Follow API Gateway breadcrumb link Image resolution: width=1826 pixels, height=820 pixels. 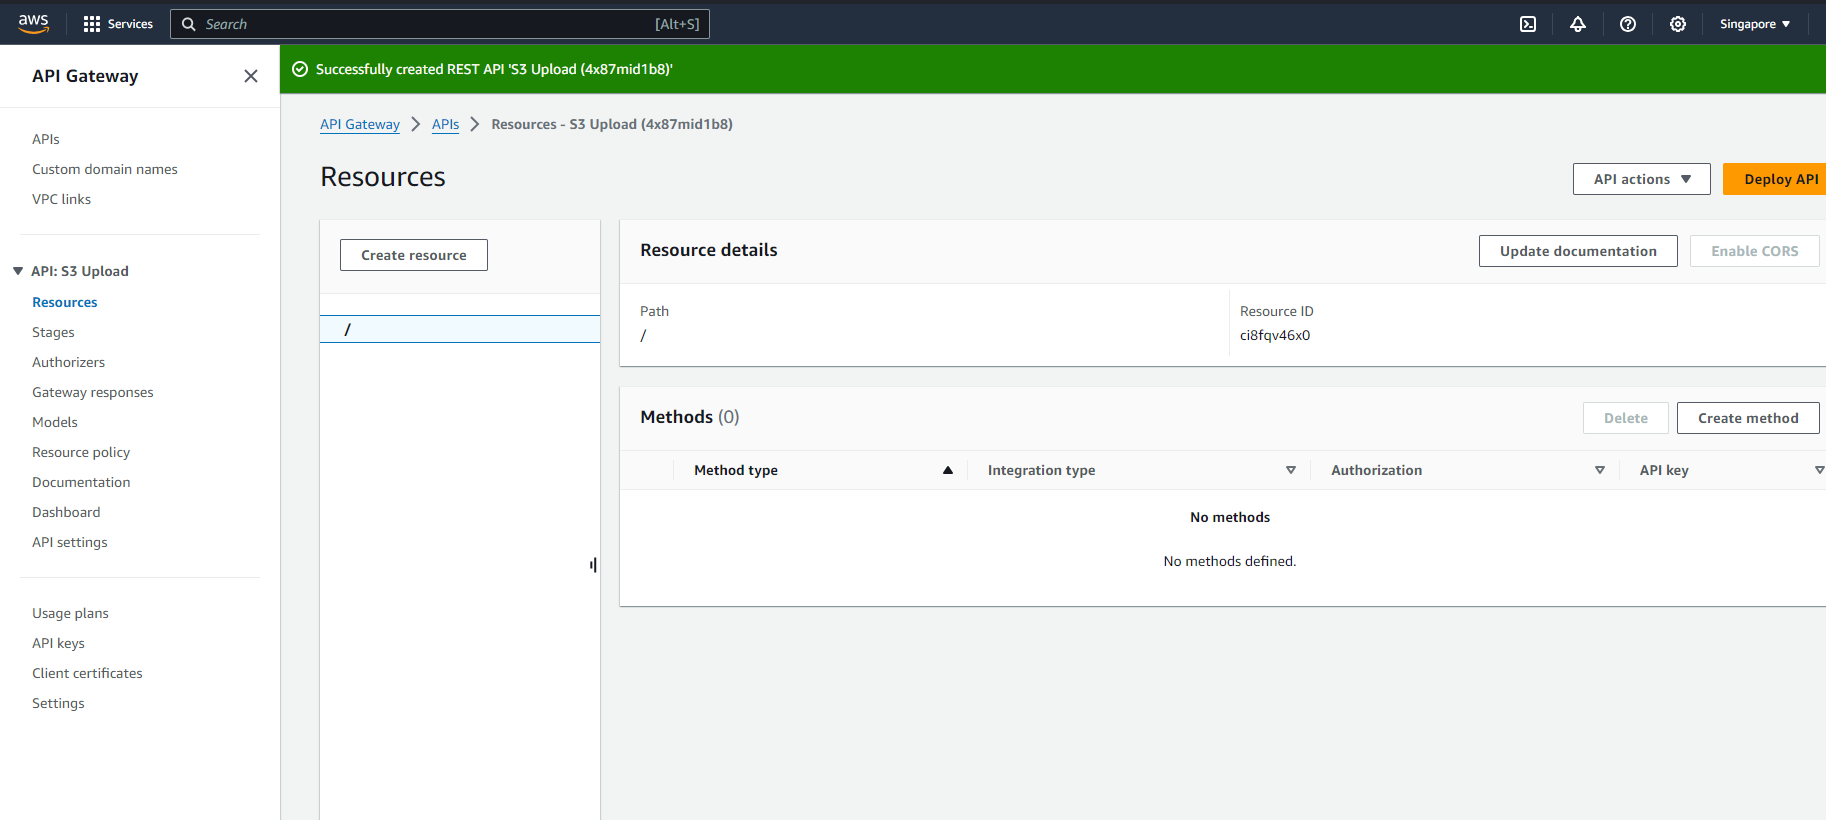pos(360,124)
